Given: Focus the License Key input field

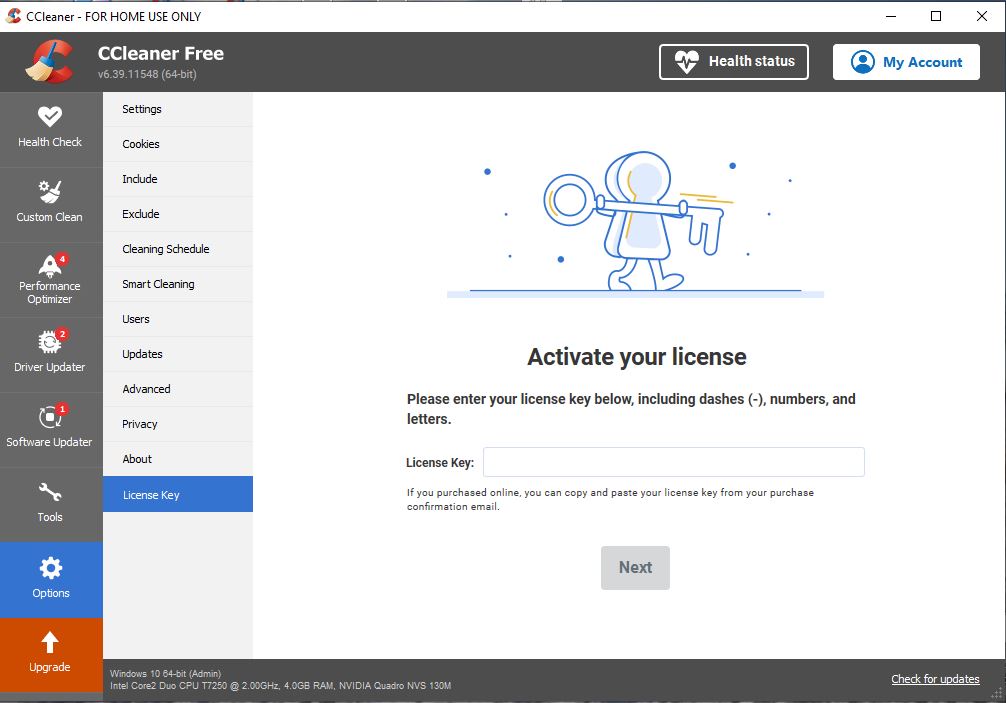Looking at the screenshot, I should coord(673,462).
